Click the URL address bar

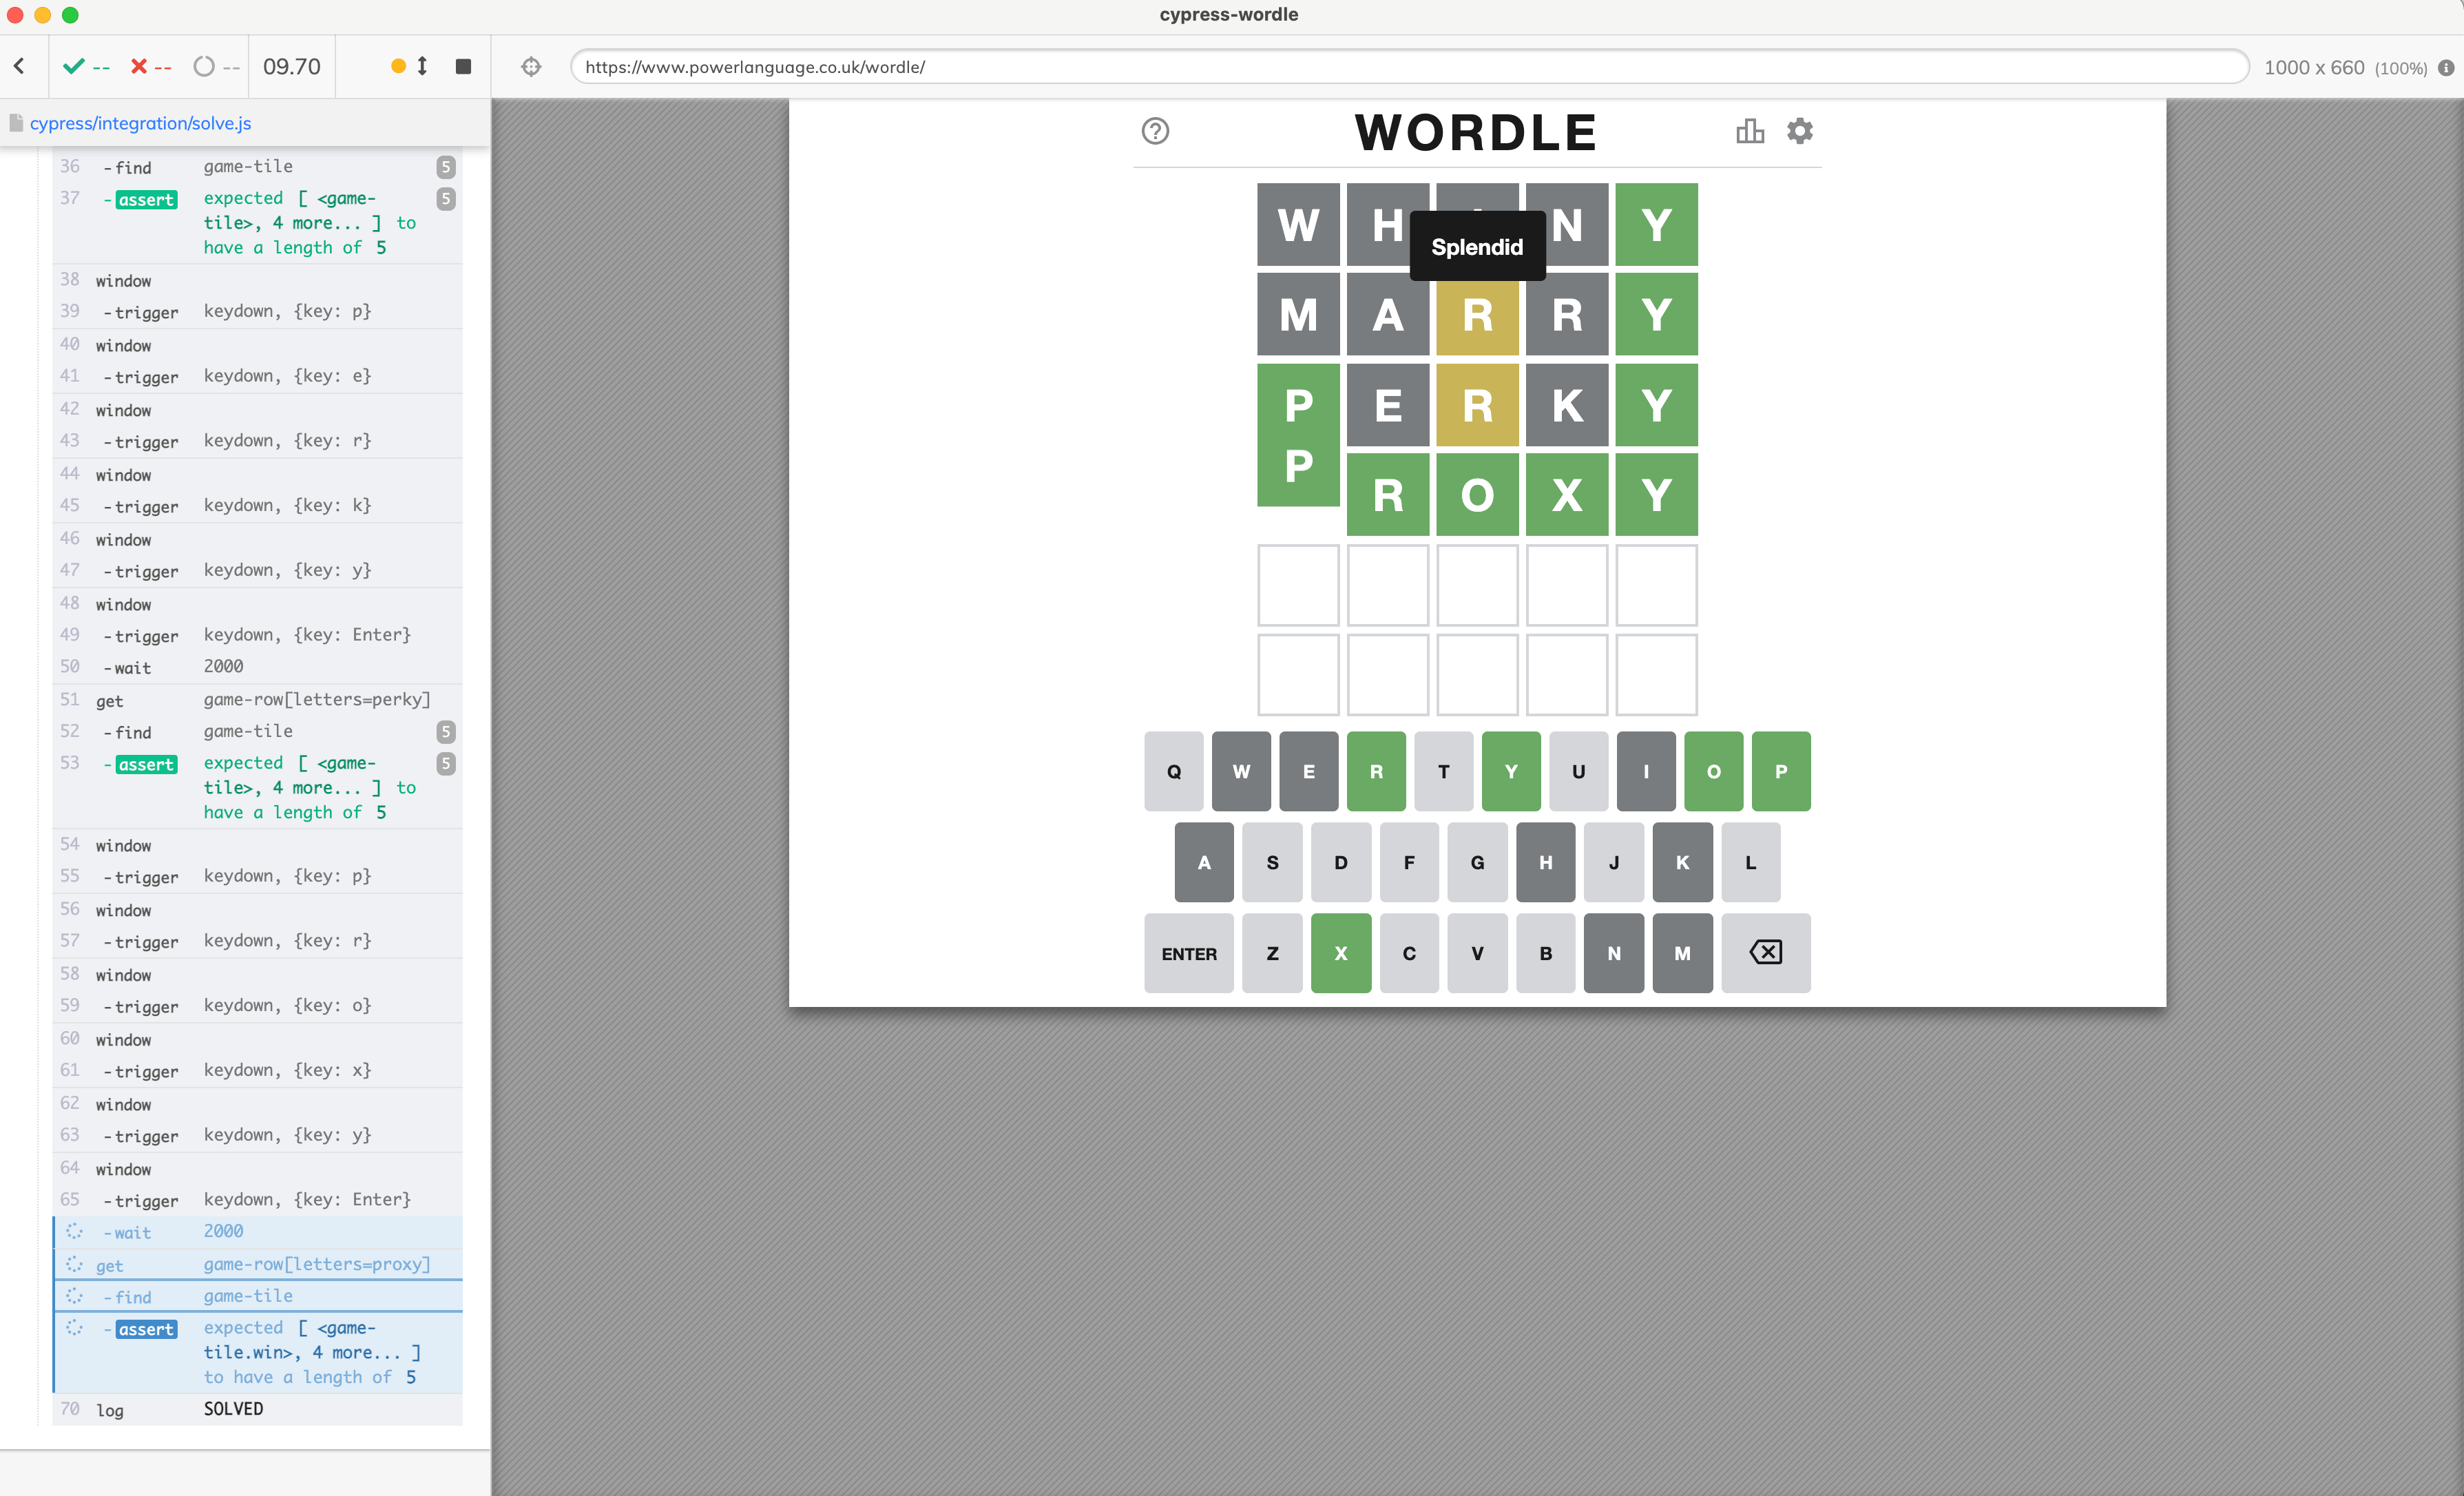coord(1400,67)
